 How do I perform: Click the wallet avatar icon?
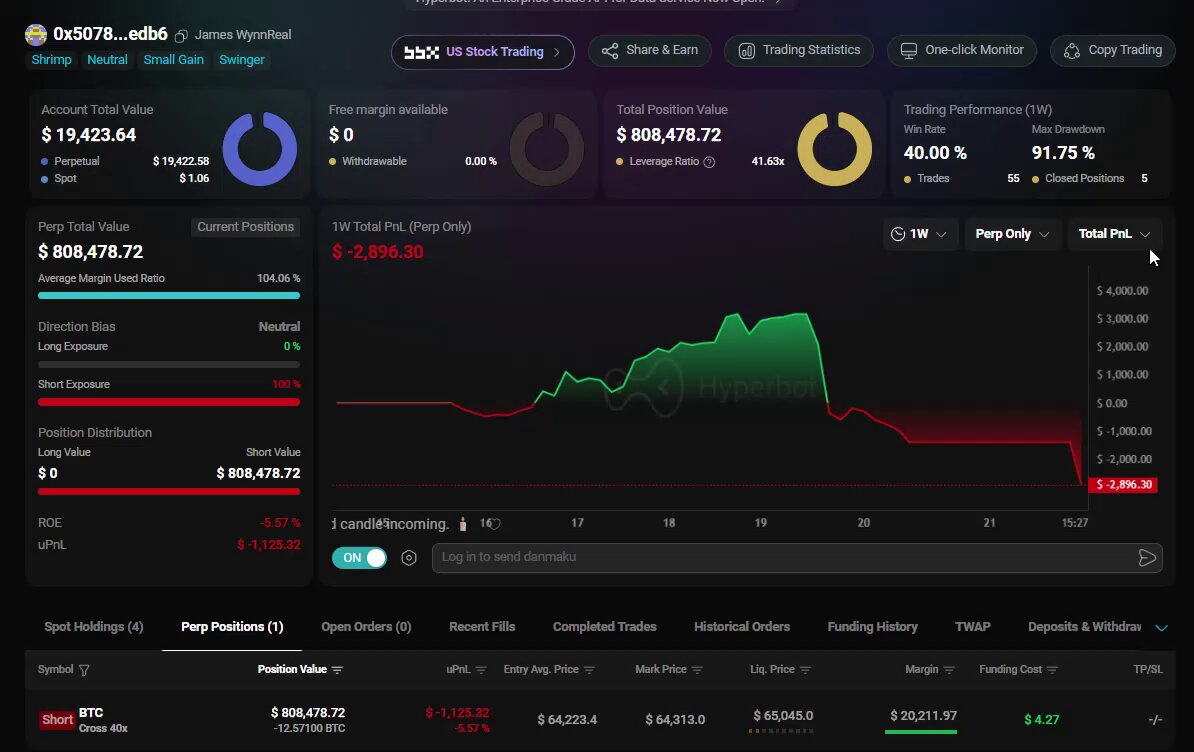tap(36, 35)
